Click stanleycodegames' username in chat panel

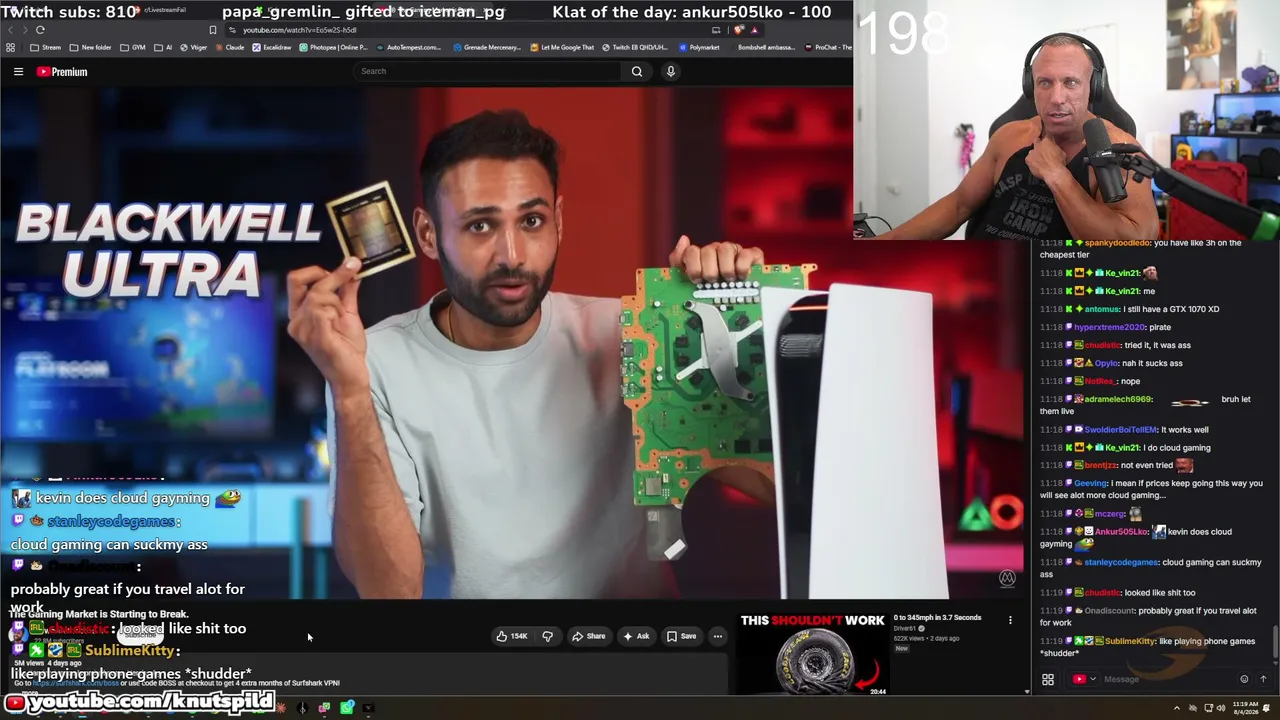(1121, 562)
